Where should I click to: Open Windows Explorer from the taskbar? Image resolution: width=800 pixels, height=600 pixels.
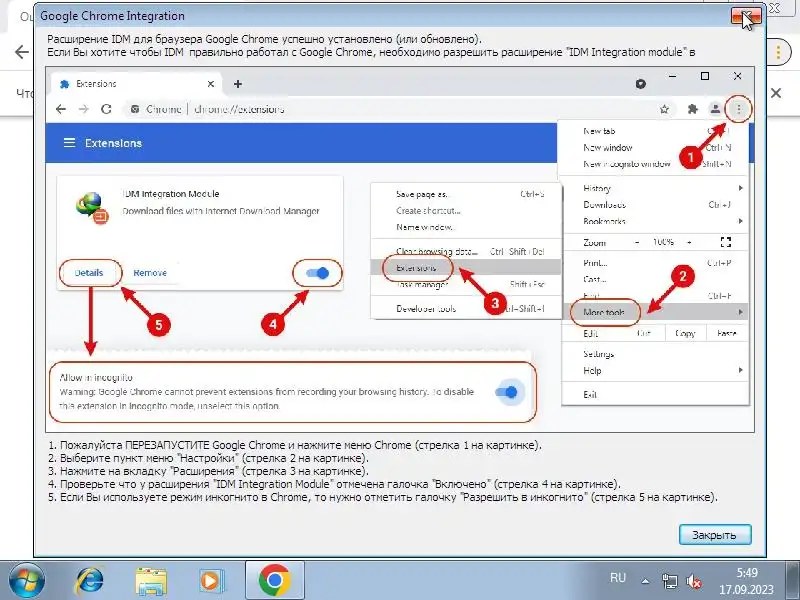point(151,581)
